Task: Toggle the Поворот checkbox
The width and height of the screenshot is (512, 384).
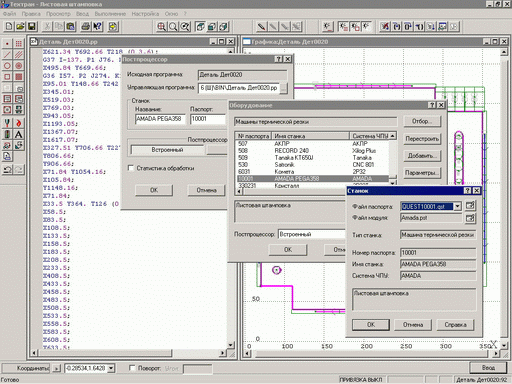Action: click(x=132, y=368)
